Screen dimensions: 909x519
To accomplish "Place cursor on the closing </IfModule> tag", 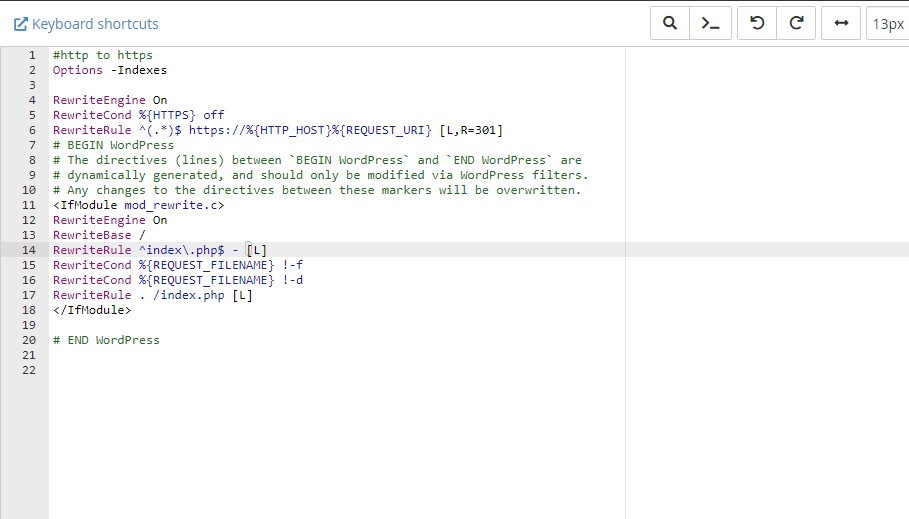I will click(92, 310).
